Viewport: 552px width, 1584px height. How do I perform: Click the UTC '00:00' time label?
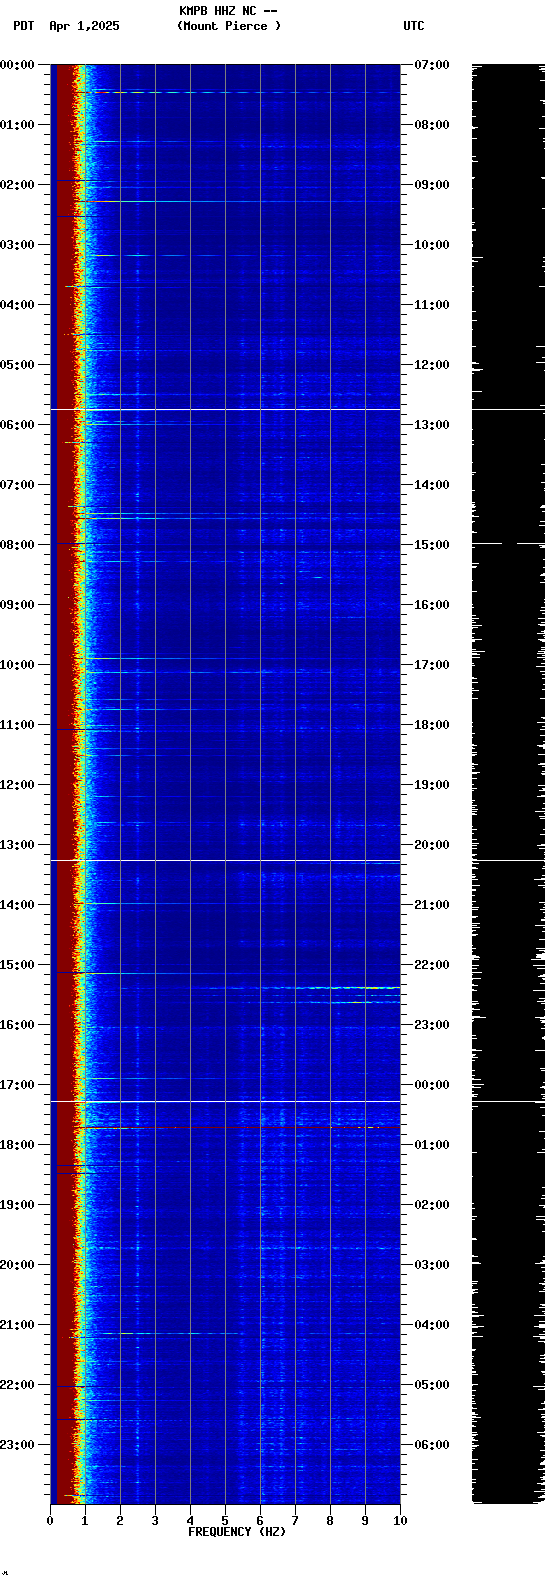(x=432, y=1085)
